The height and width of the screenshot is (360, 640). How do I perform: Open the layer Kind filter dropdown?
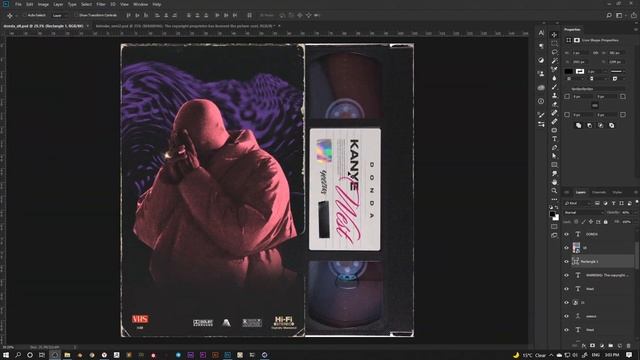[577, 203]
